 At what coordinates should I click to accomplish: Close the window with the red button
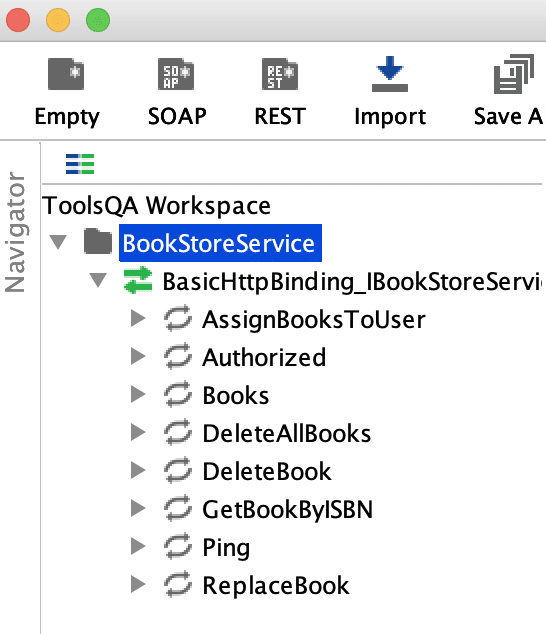click(18, 20)
